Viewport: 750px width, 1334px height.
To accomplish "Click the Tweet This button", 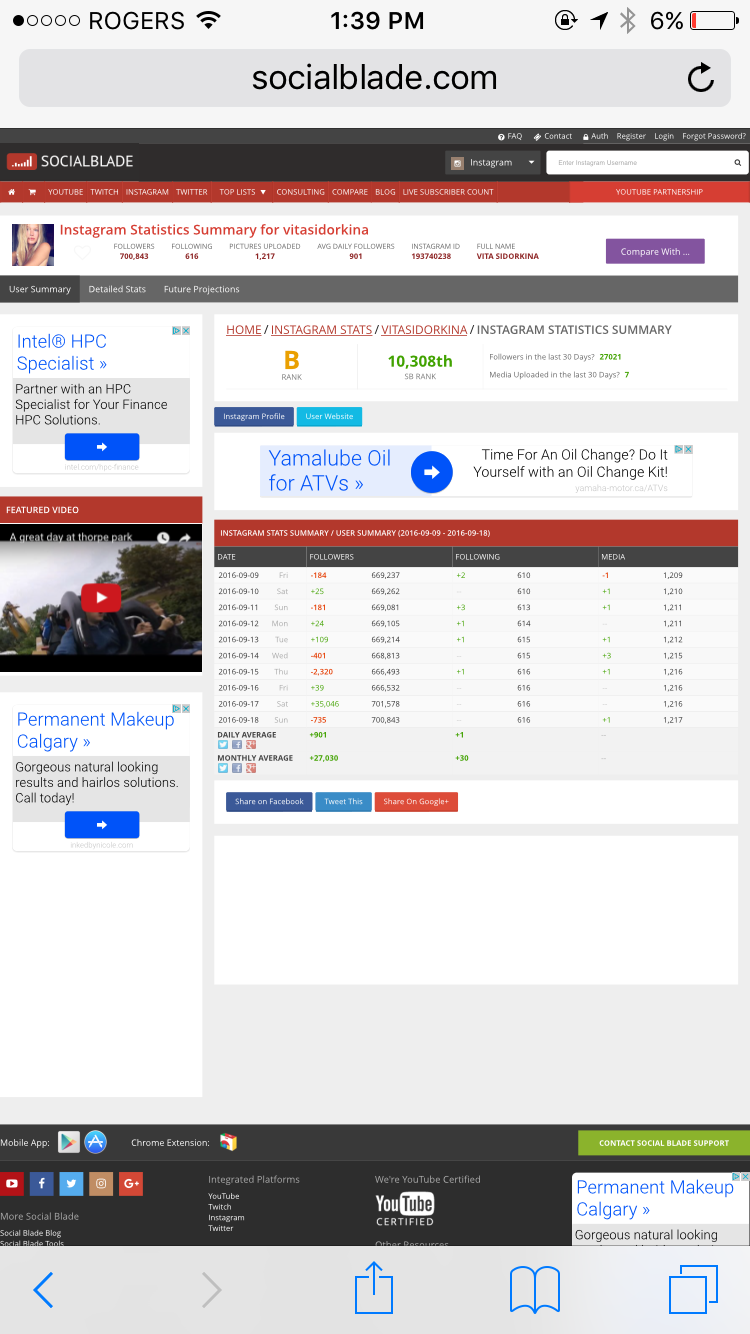I will pyautogui.click(x=343, y=801).
